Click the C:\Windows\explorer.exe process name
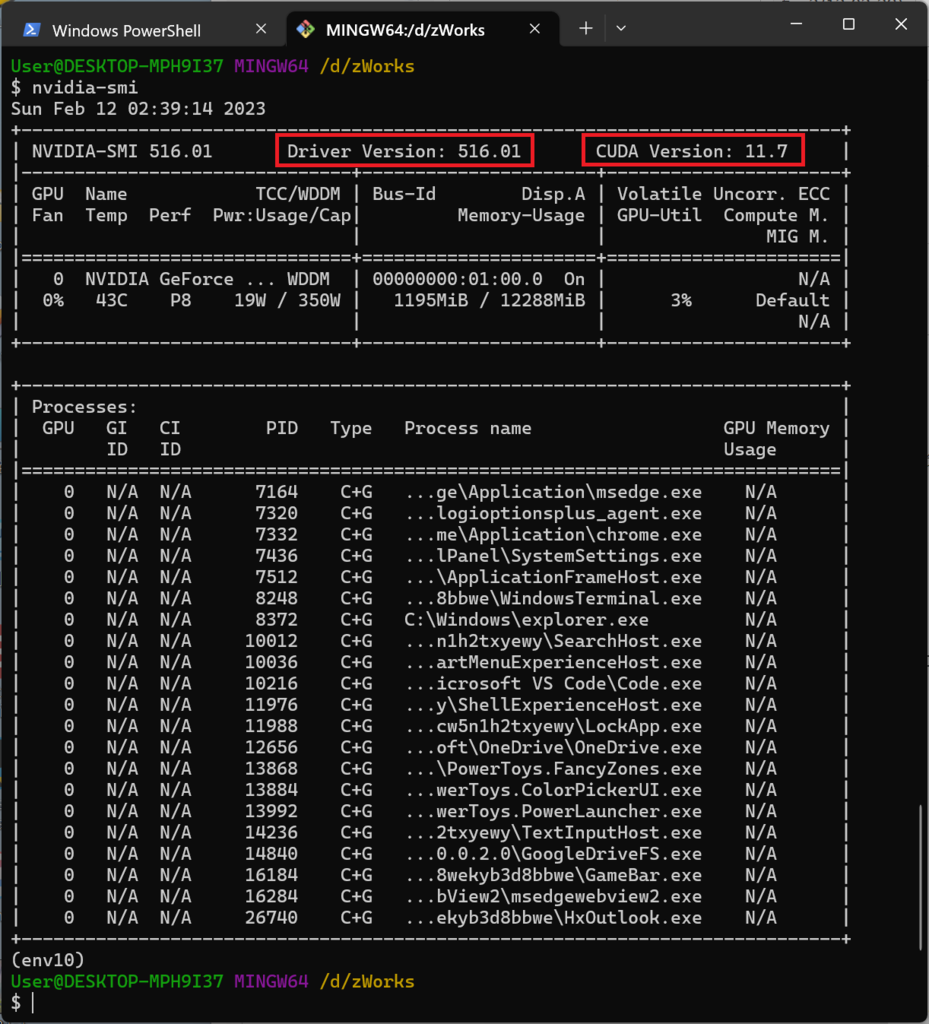This screenshot has width=929, height=1024. (527, 620)
